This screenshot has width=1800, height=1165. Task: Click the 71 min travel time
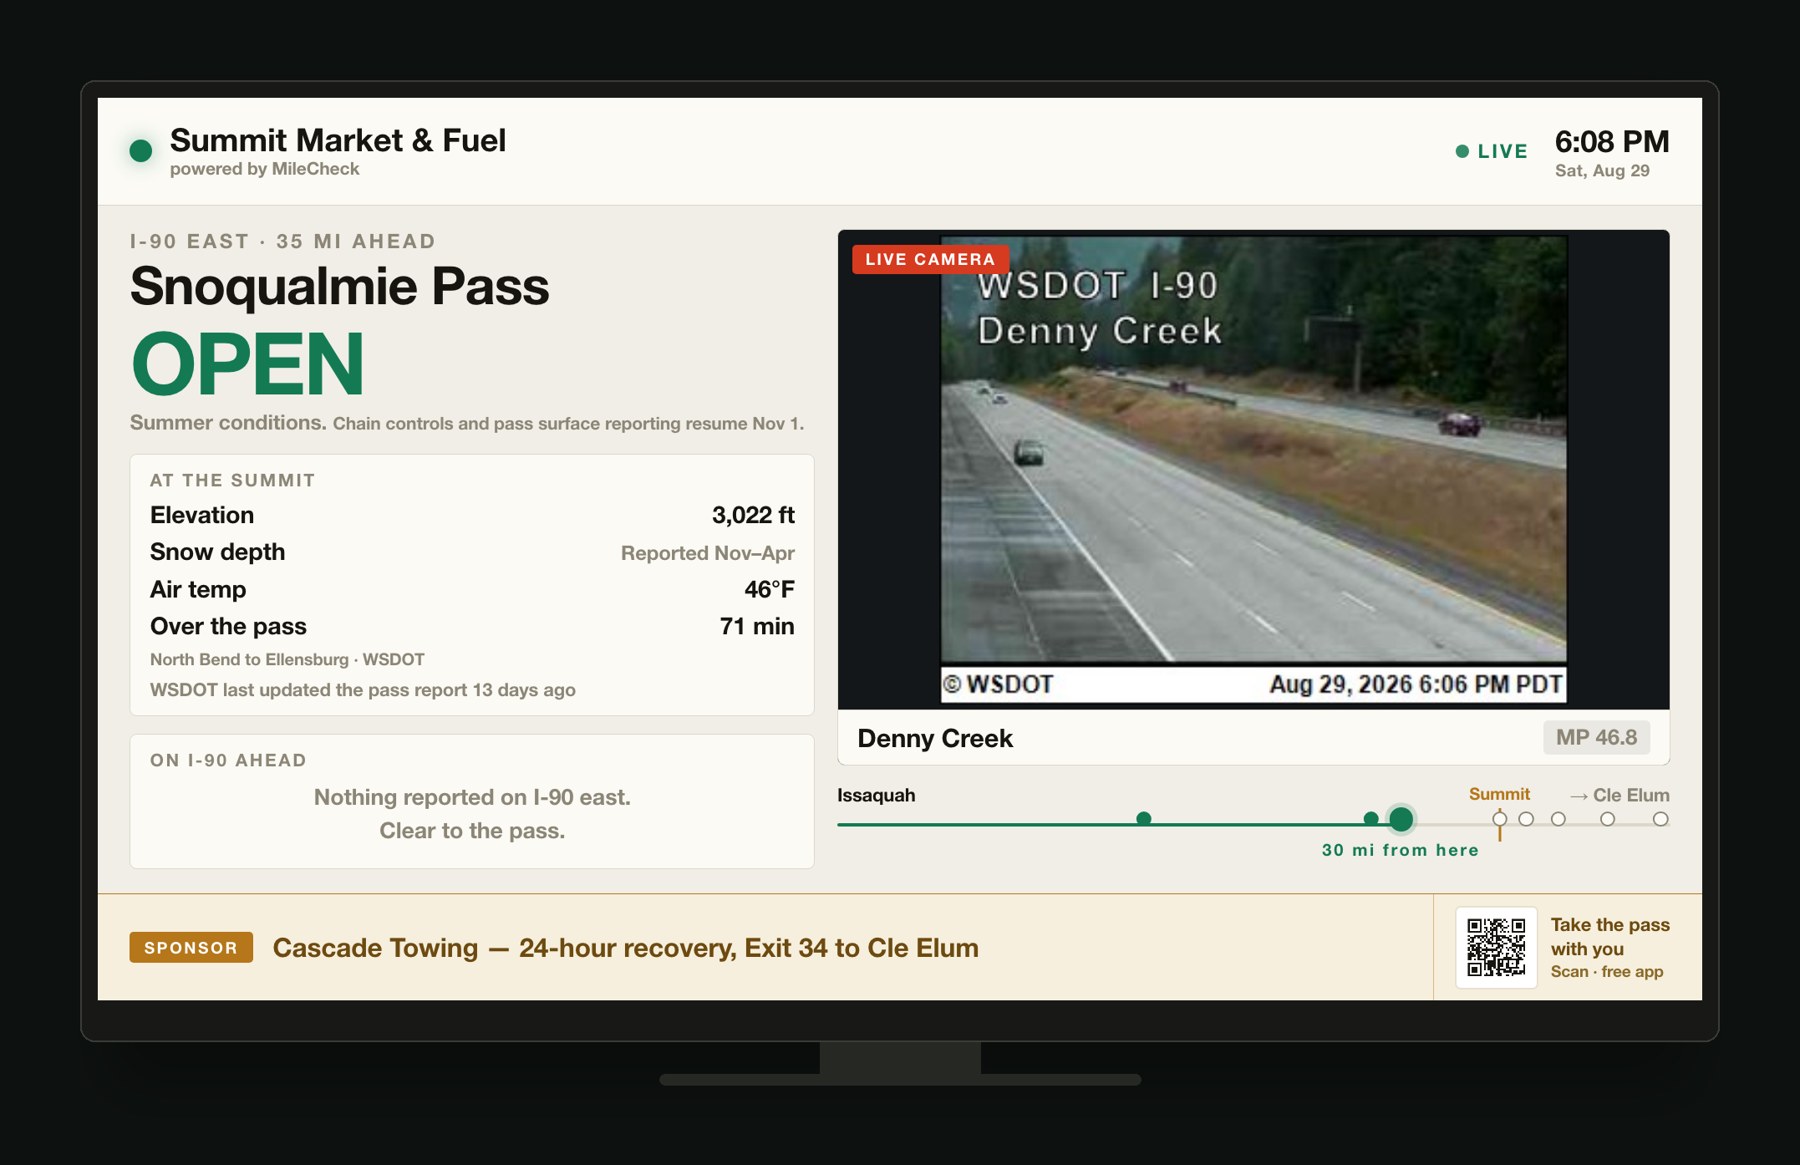click(x=757, y=626)
